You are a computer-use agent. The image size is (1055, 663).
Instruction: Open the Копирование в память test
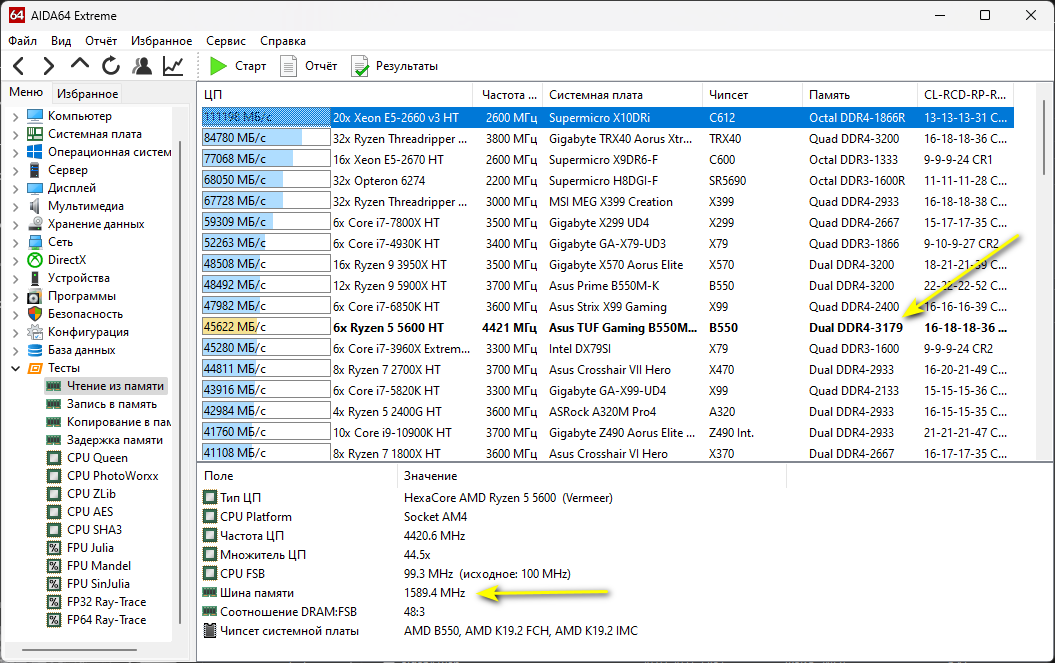point(118,422)
